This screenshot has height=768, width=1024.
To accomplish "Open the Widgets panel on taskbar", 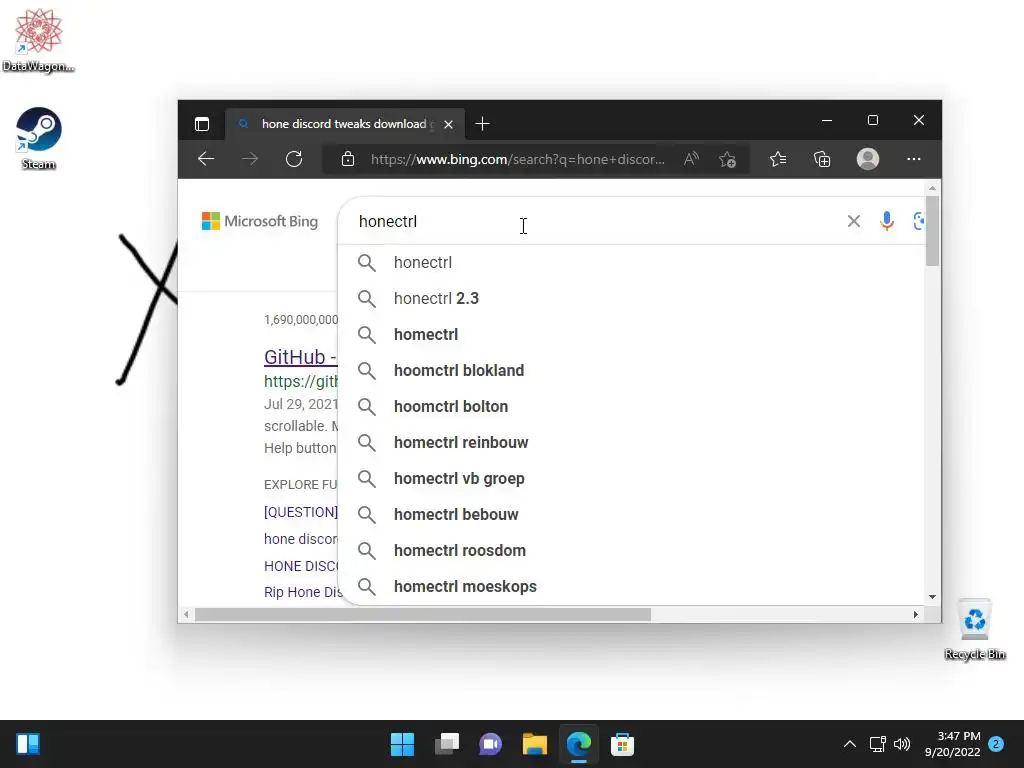I will (x=28, y=744).
